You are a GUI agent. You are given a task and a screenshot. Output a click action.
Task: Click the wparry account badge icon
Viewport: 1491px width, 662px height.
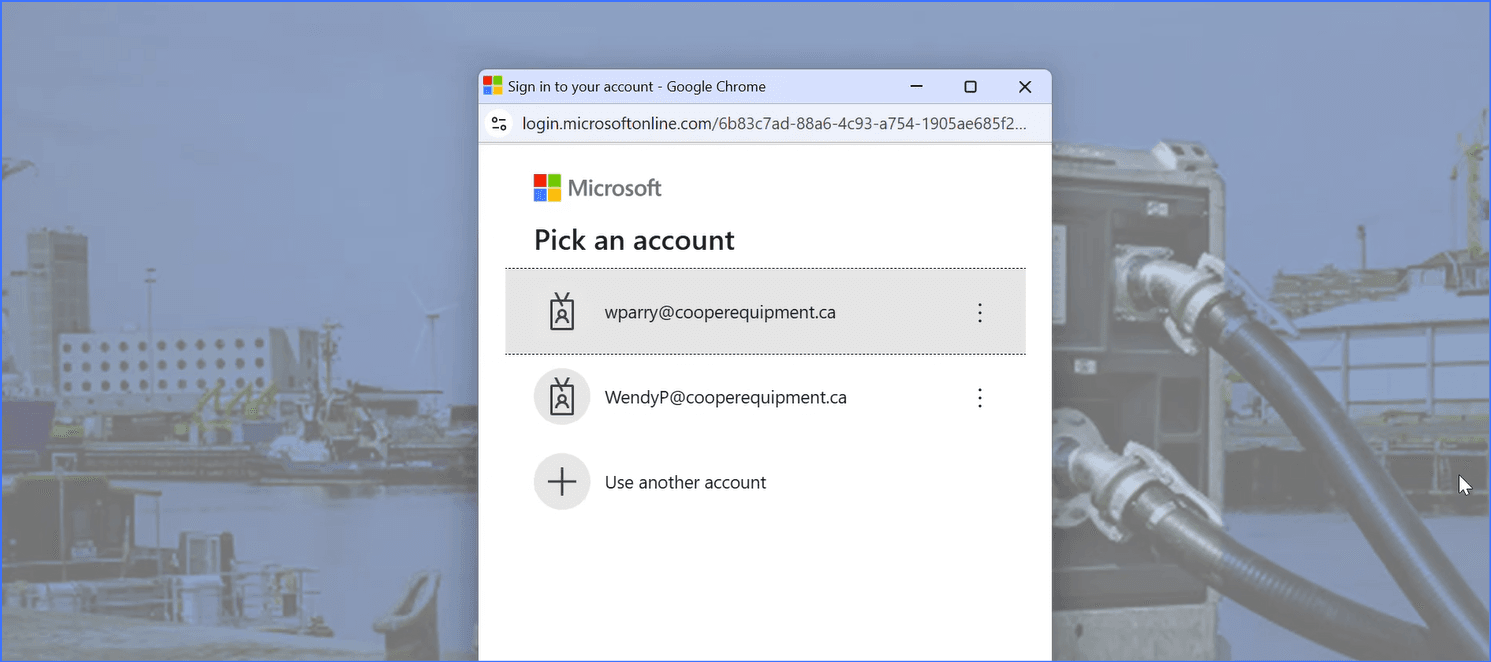(562, 312)
